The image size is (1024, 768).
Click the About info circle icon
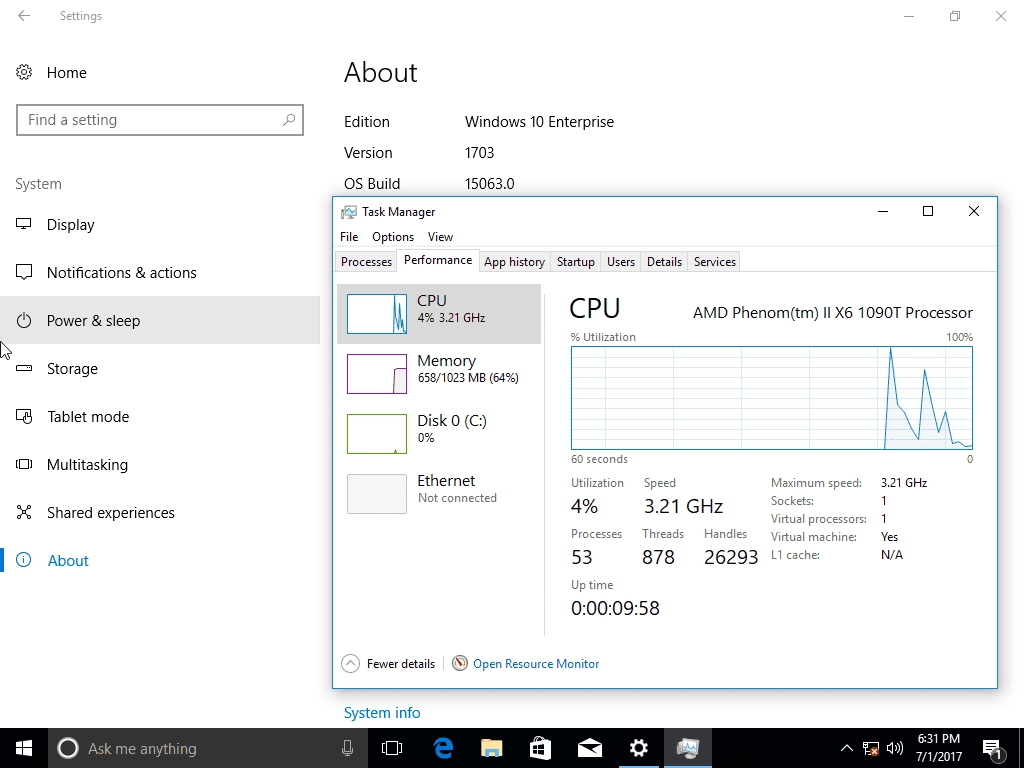(x=24, y=560)
